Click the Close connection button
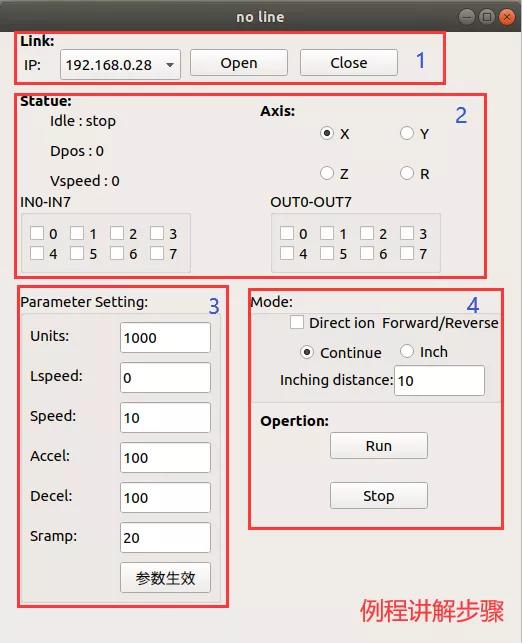This screenshot has height=643, width=522. [349, 63]
